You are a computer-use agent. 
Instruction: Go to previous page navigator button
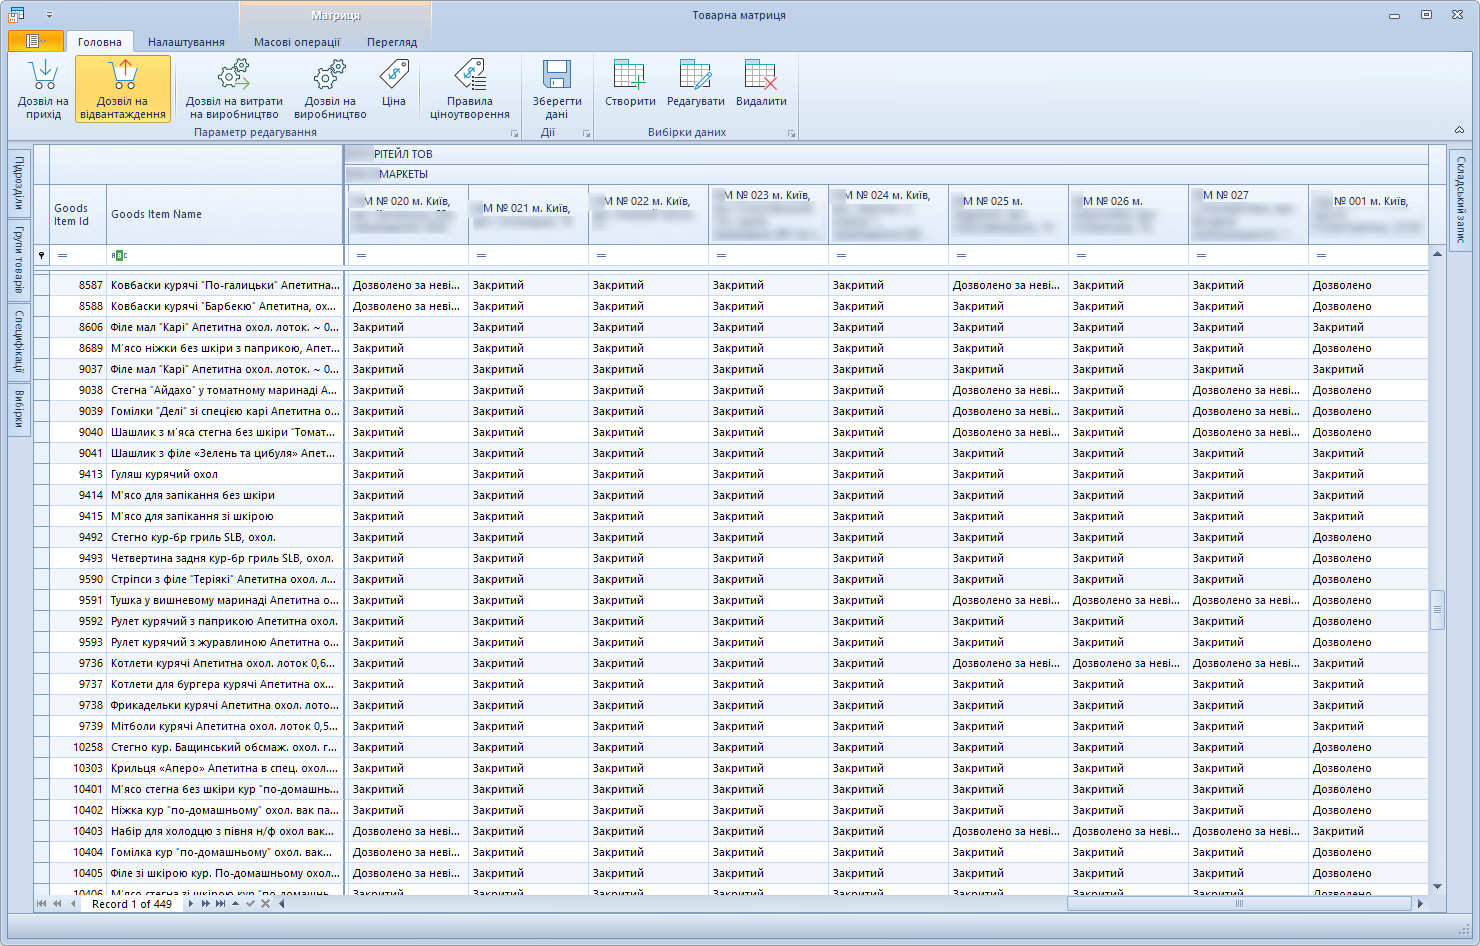pos(57,904)
